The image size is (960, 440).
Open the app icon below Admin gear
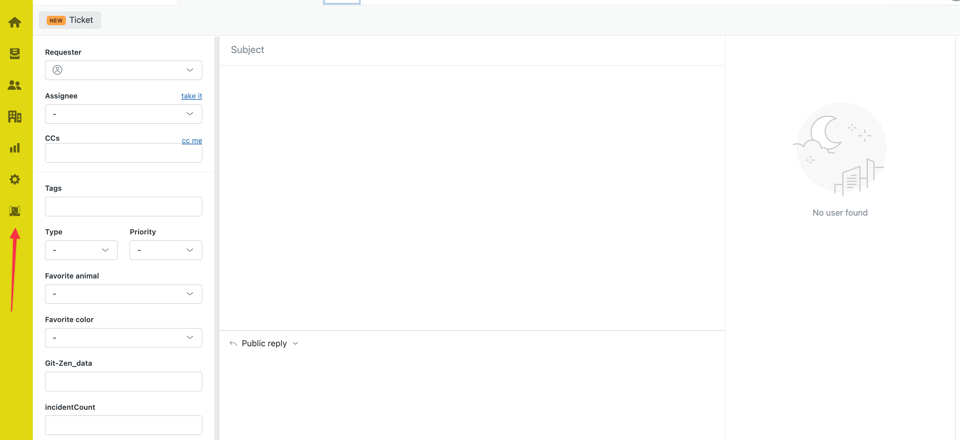click(x=15, y=211)
